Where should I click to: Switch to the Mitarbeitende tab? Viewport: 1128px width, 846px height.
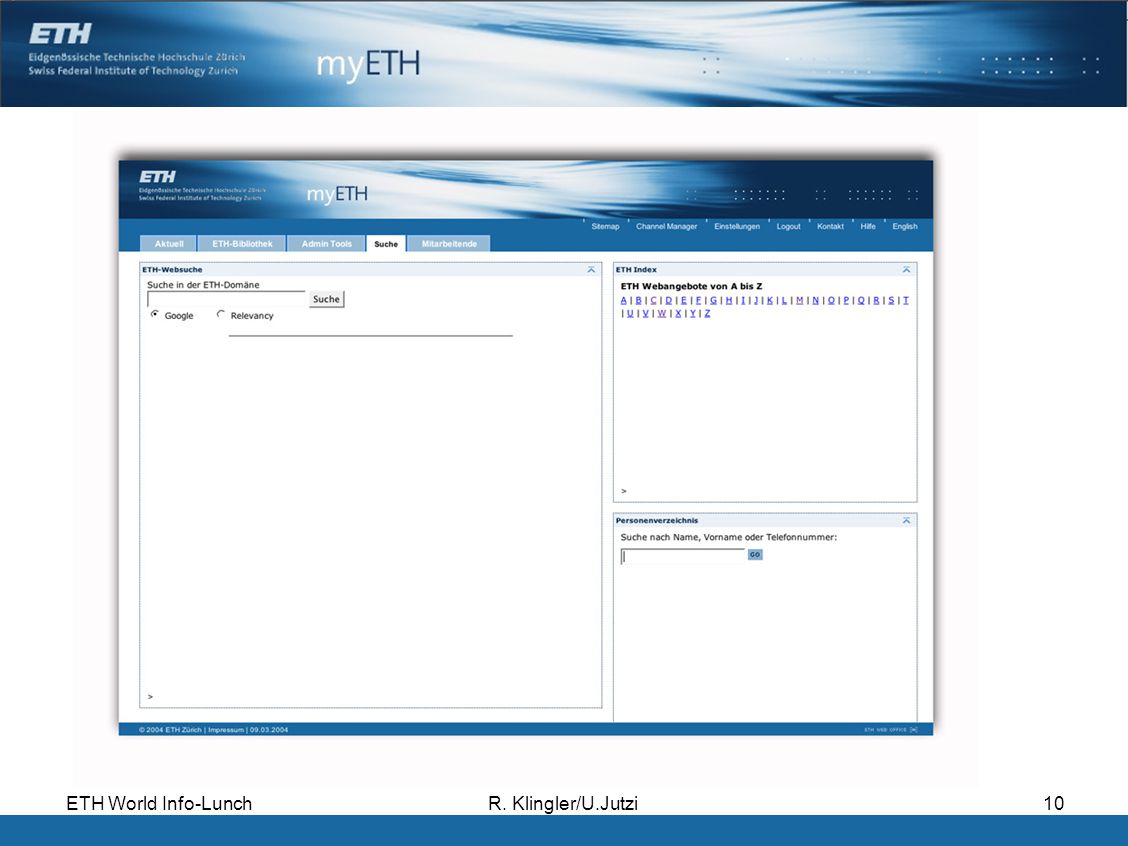click(449, 244)
